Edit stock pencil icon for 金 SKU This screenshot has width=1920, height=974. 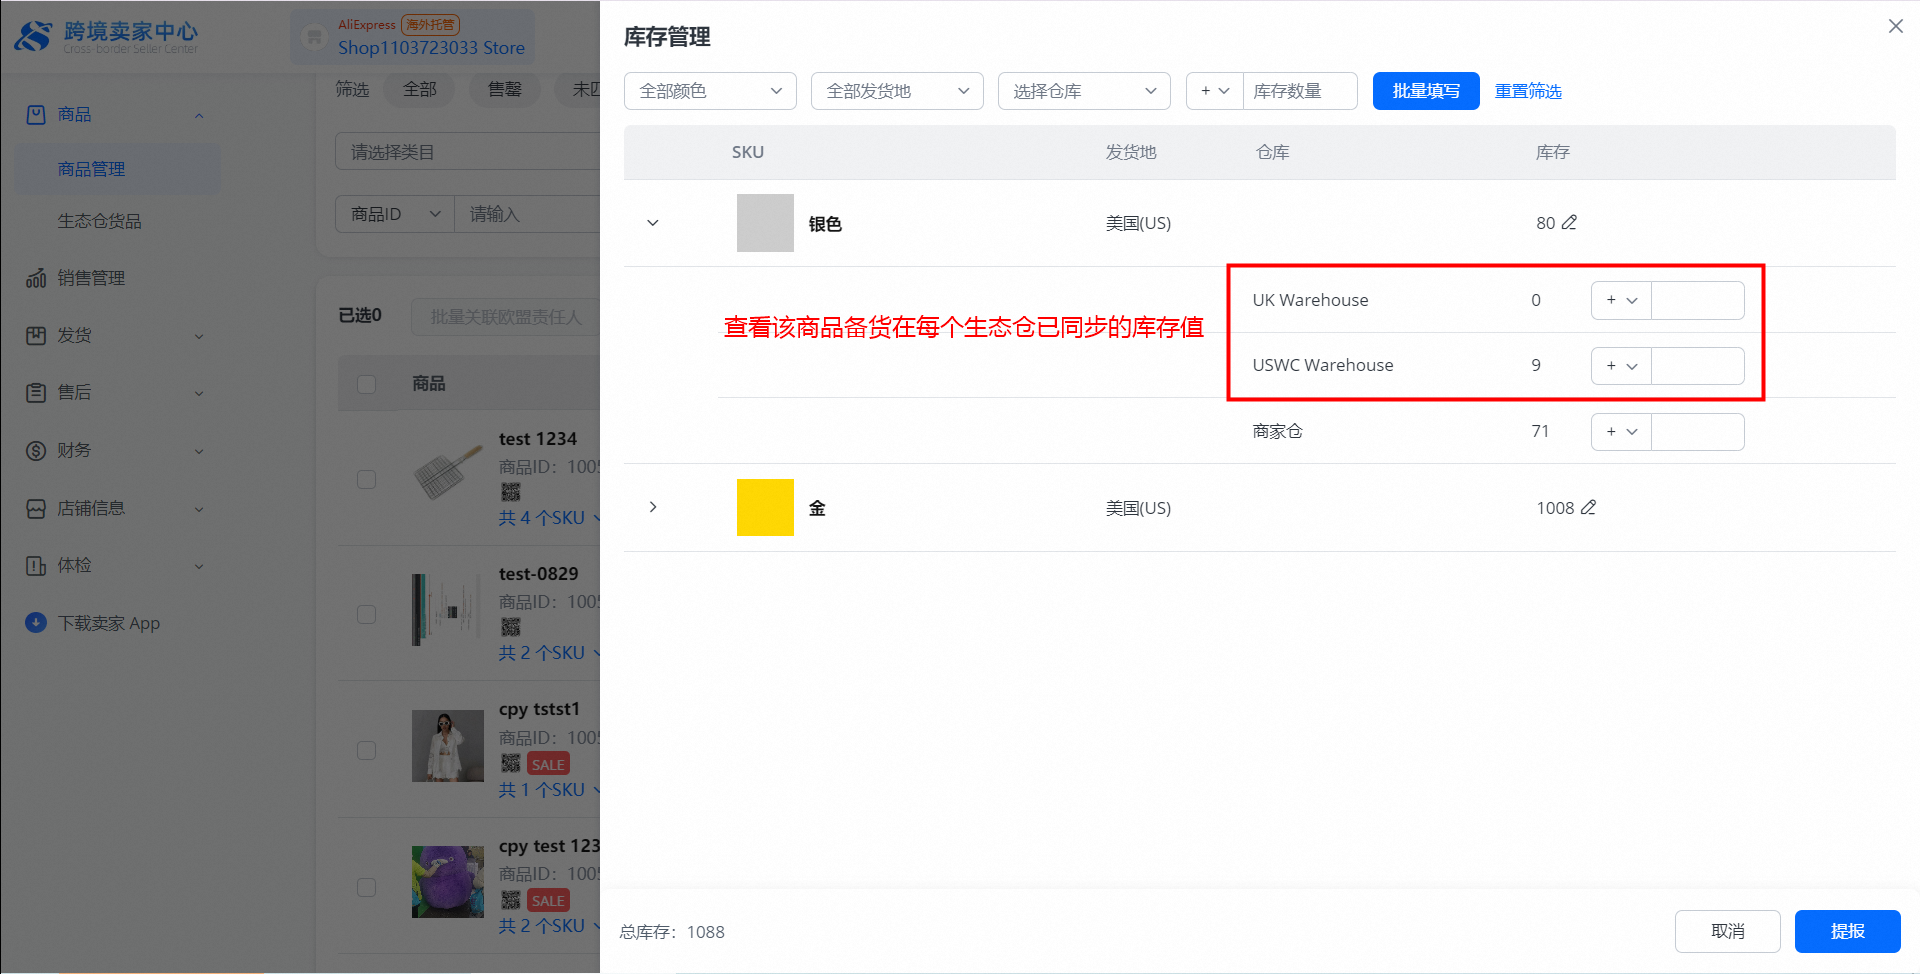coord(1588,508)
